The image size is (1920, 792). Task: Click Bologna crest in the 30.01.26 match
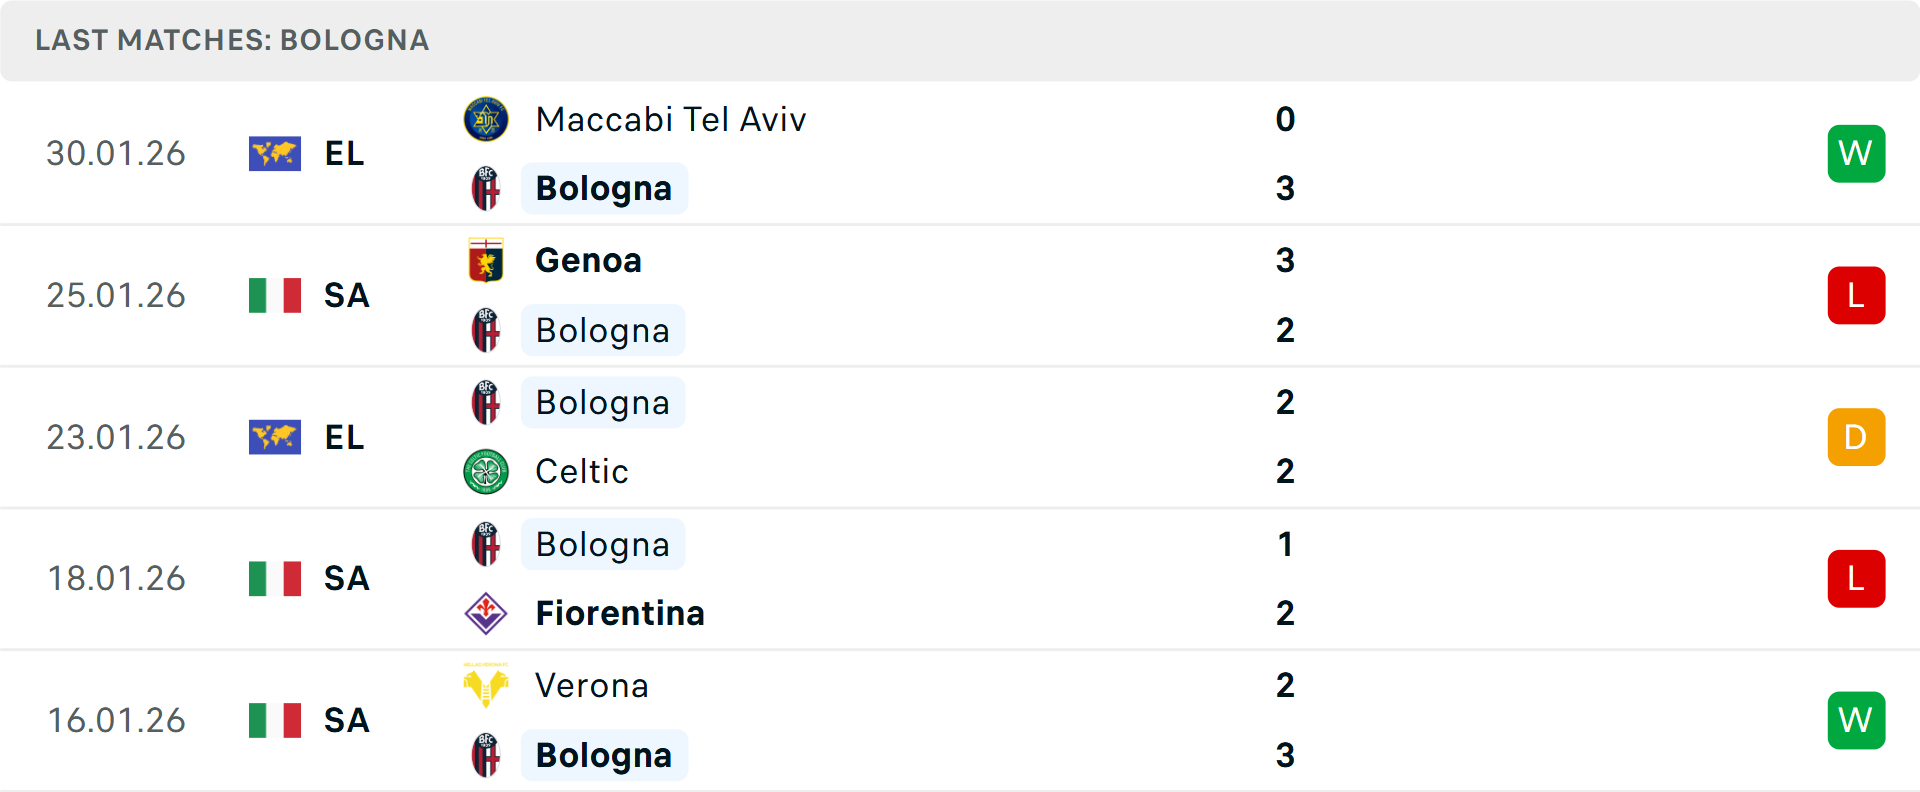tap(486, 188)
